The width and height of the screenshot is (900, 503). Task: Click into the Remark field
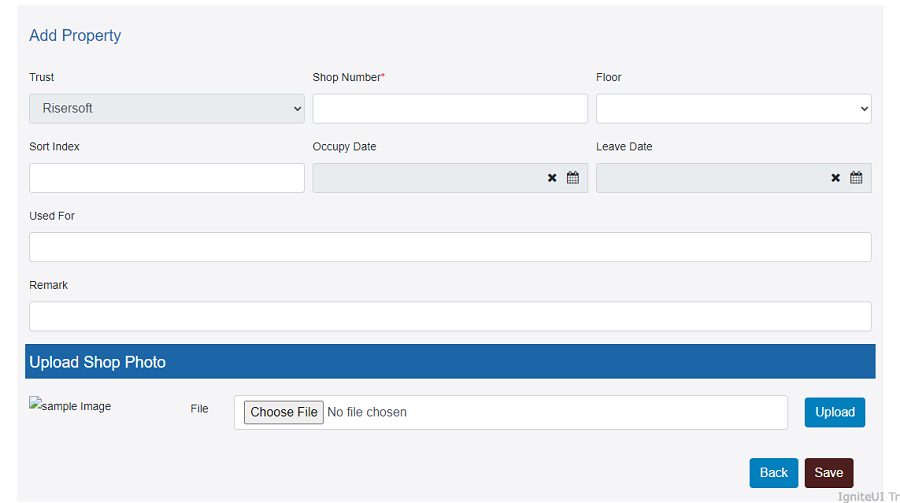(450, 316)
